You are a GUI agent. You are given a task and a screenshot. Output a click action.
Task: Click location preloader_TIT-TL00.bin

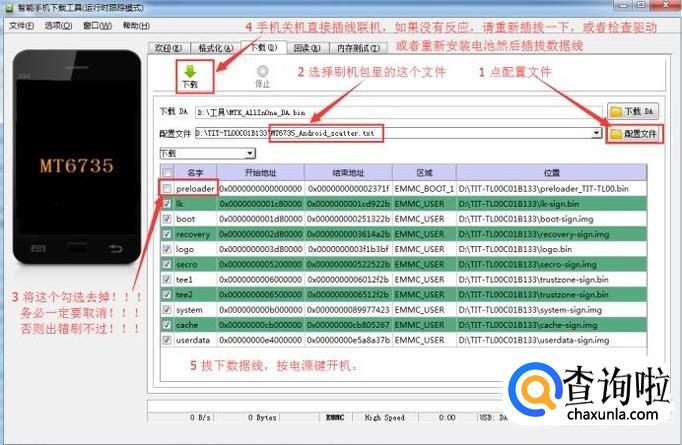coord(544,188)
